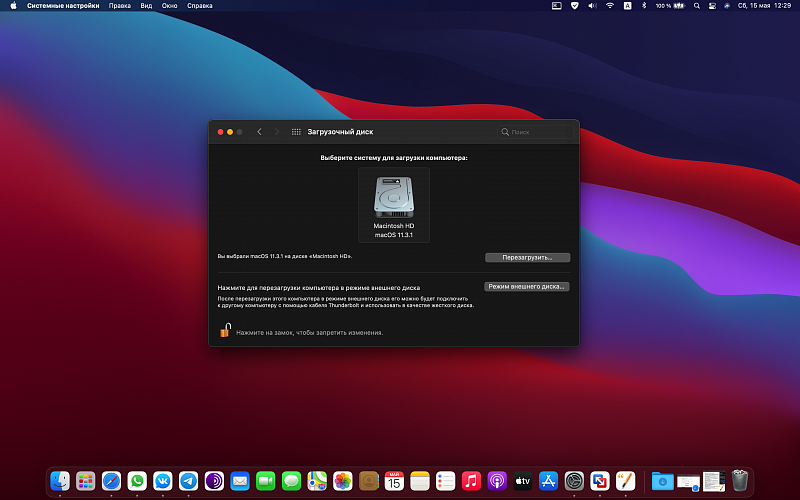Open the keyboard input source menu
This screenshot has width=800, height=500.
tap(627, 6)
